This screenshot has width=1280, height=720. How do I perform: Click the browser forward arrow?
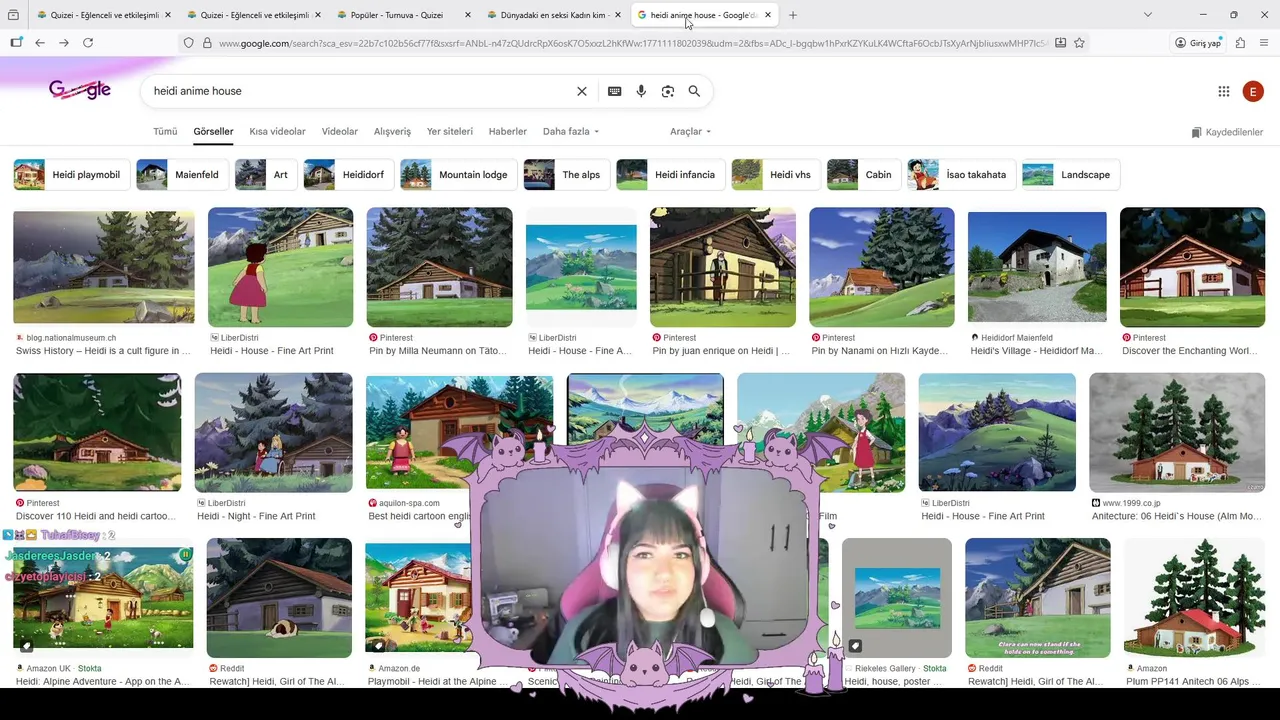(64, 43)
